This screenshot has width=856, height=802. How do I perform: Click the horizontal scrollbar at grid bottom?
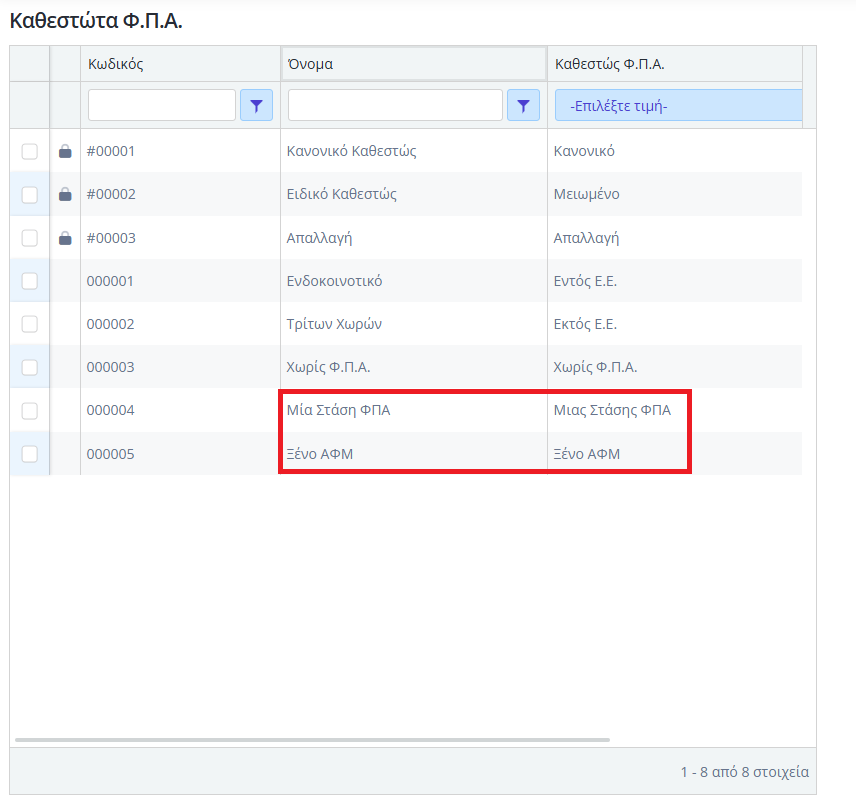[x=312, y=740]
